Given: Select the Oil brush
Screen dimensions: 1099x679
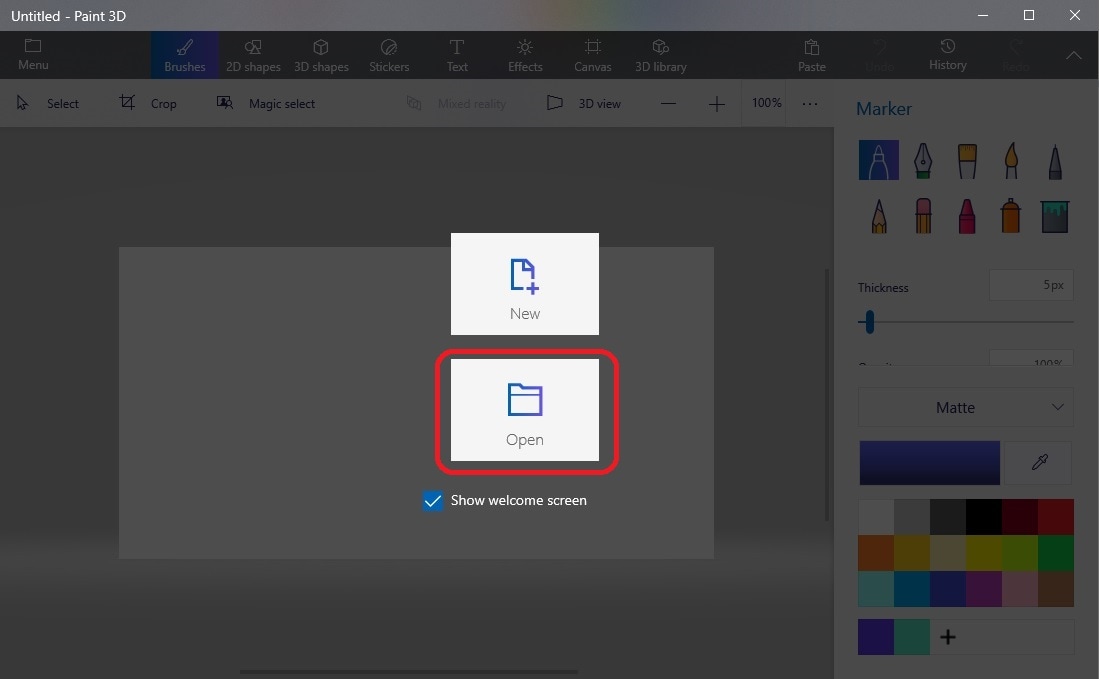Looking at the screenshot, I should click(967, 160).
